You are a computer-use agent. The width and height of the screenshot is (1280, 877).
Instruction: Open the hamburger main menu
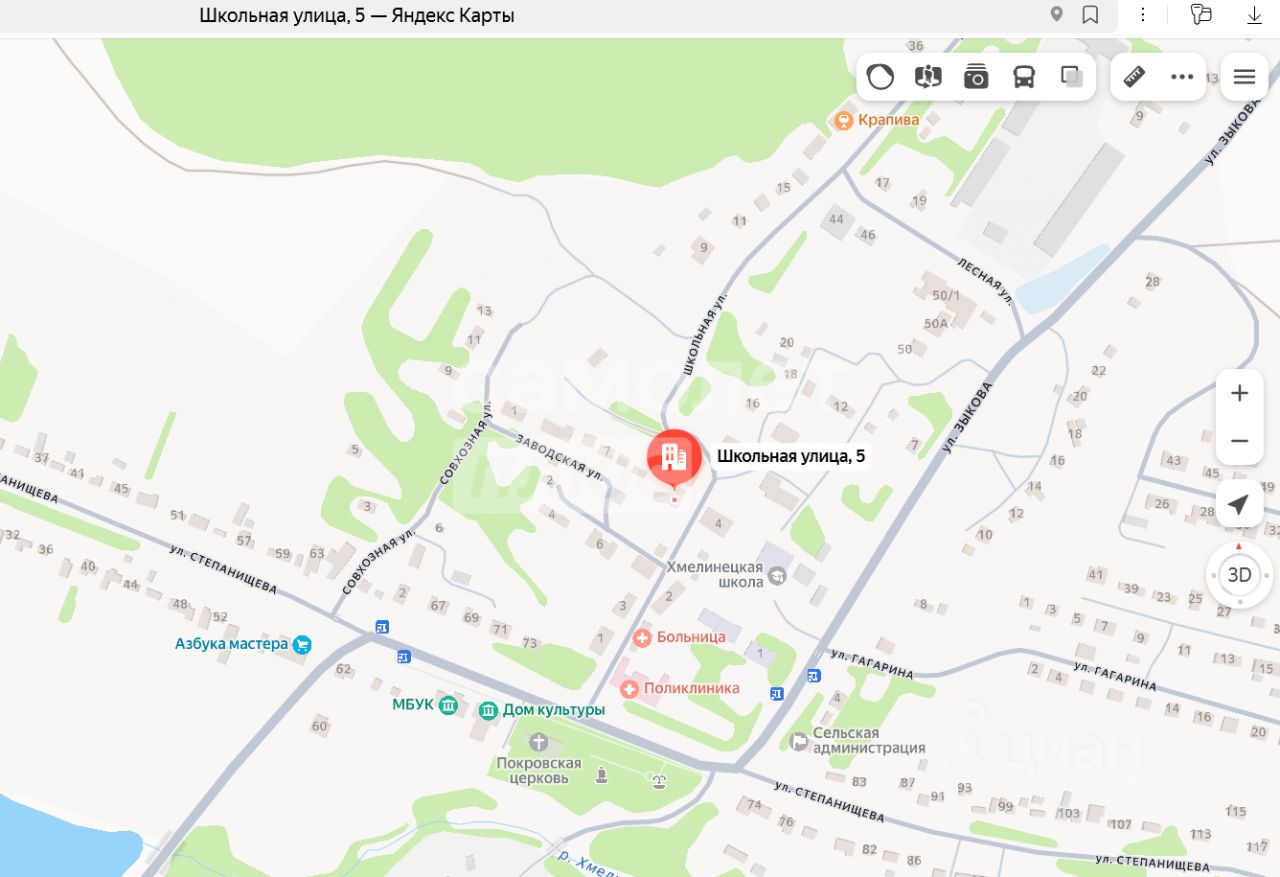point(1244,77)
